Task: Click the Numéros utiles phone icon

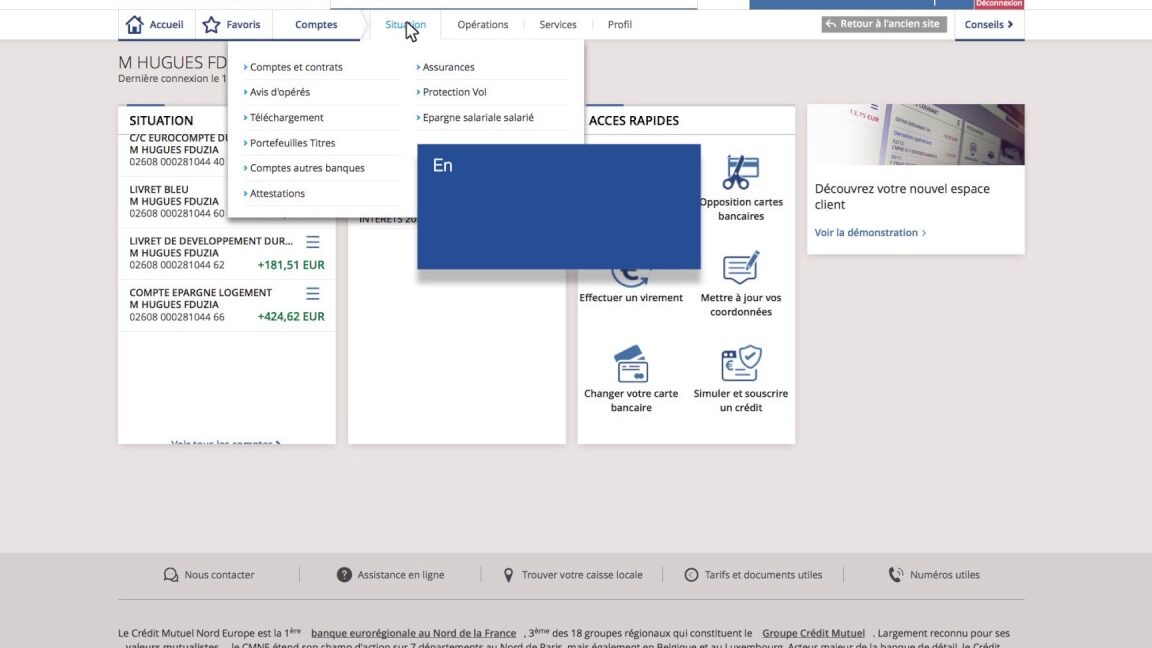Action: click(895, 575)
